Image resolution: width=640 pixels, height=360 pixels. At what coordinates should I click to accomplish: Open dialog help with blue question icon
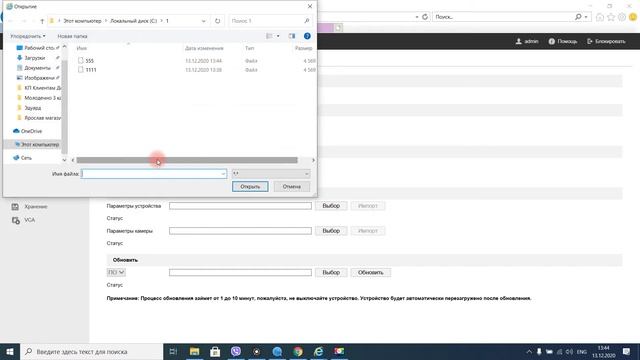(307, 36)
